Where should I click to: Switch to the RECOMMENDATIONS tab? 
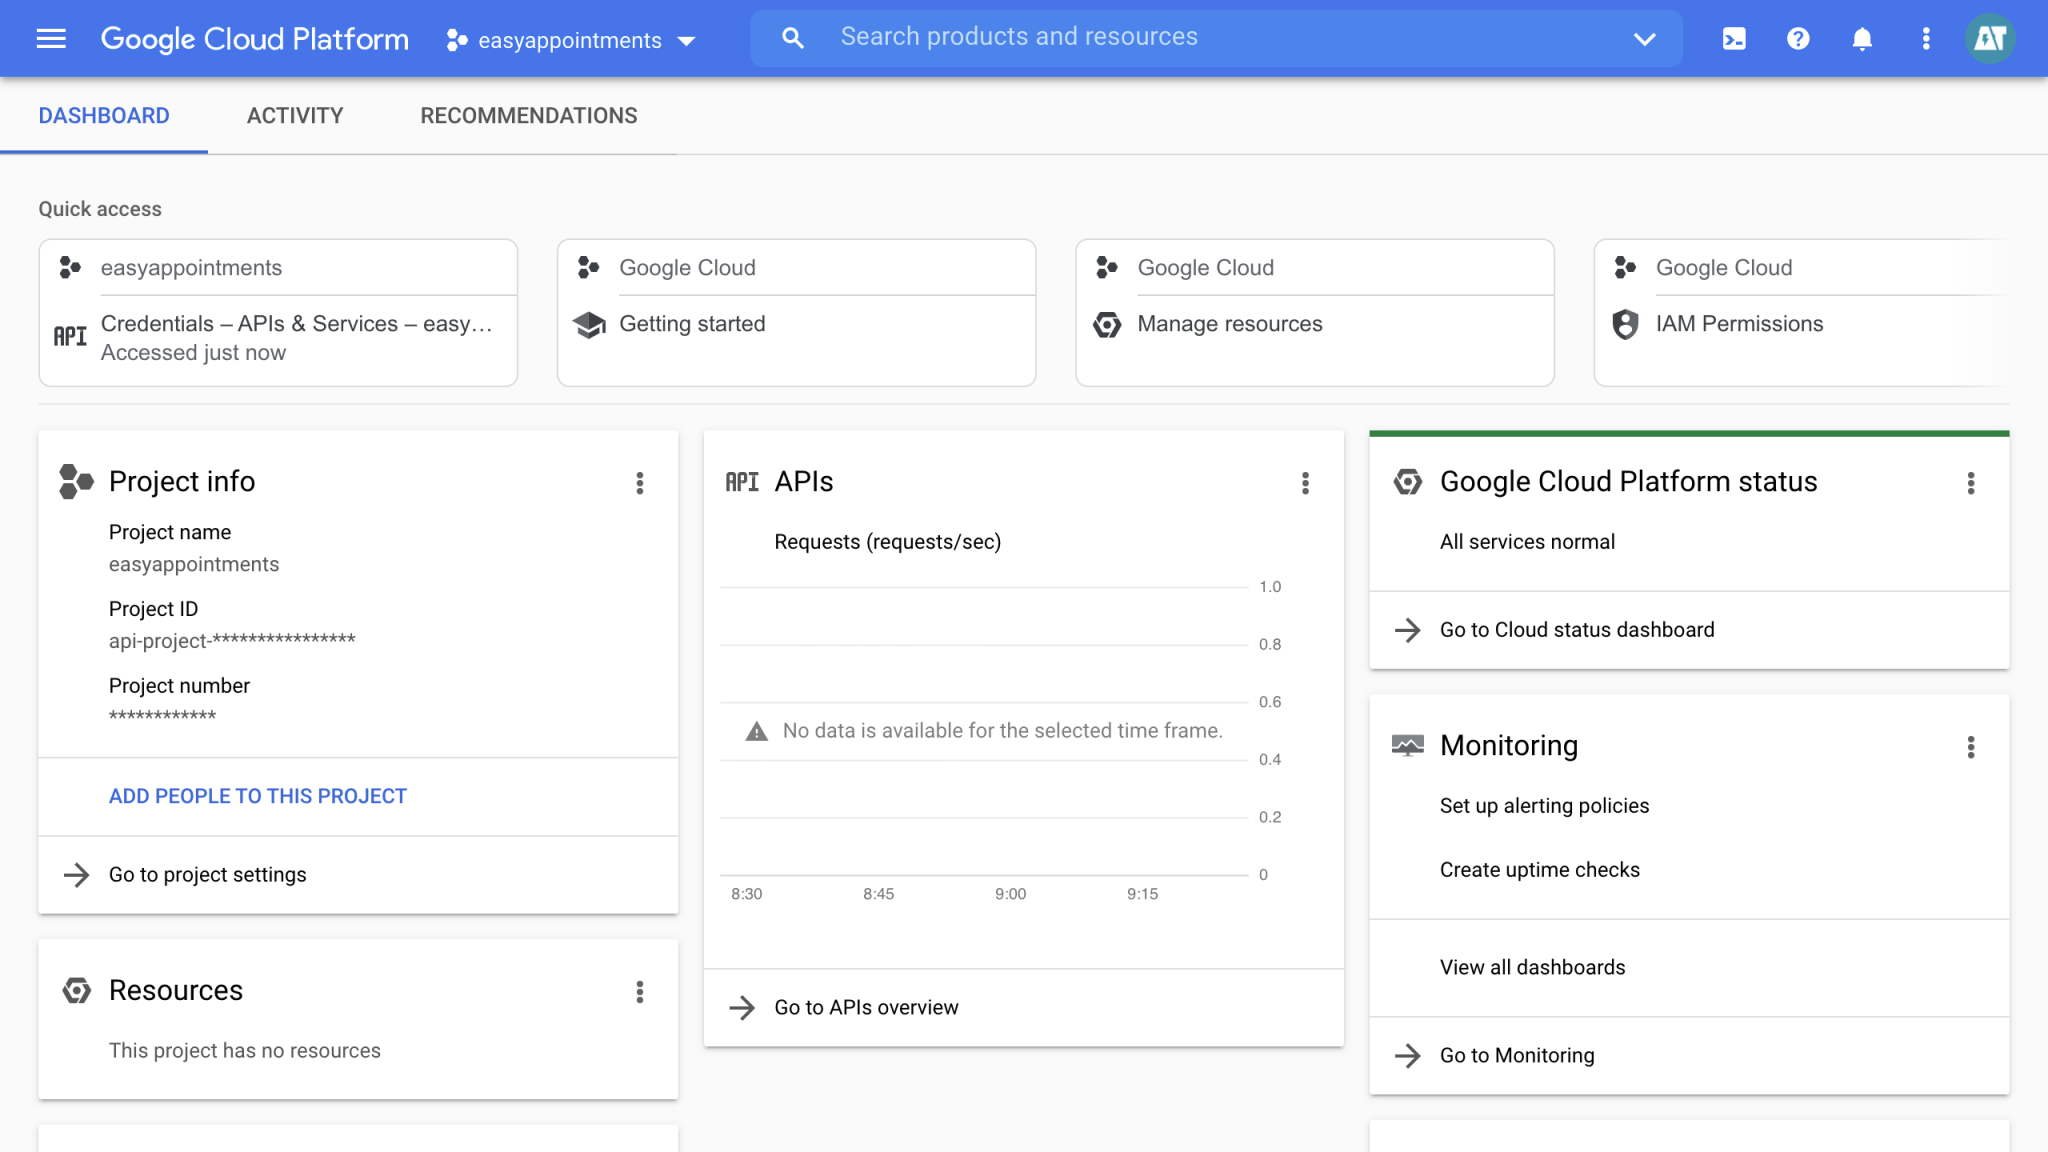point(528,115)
